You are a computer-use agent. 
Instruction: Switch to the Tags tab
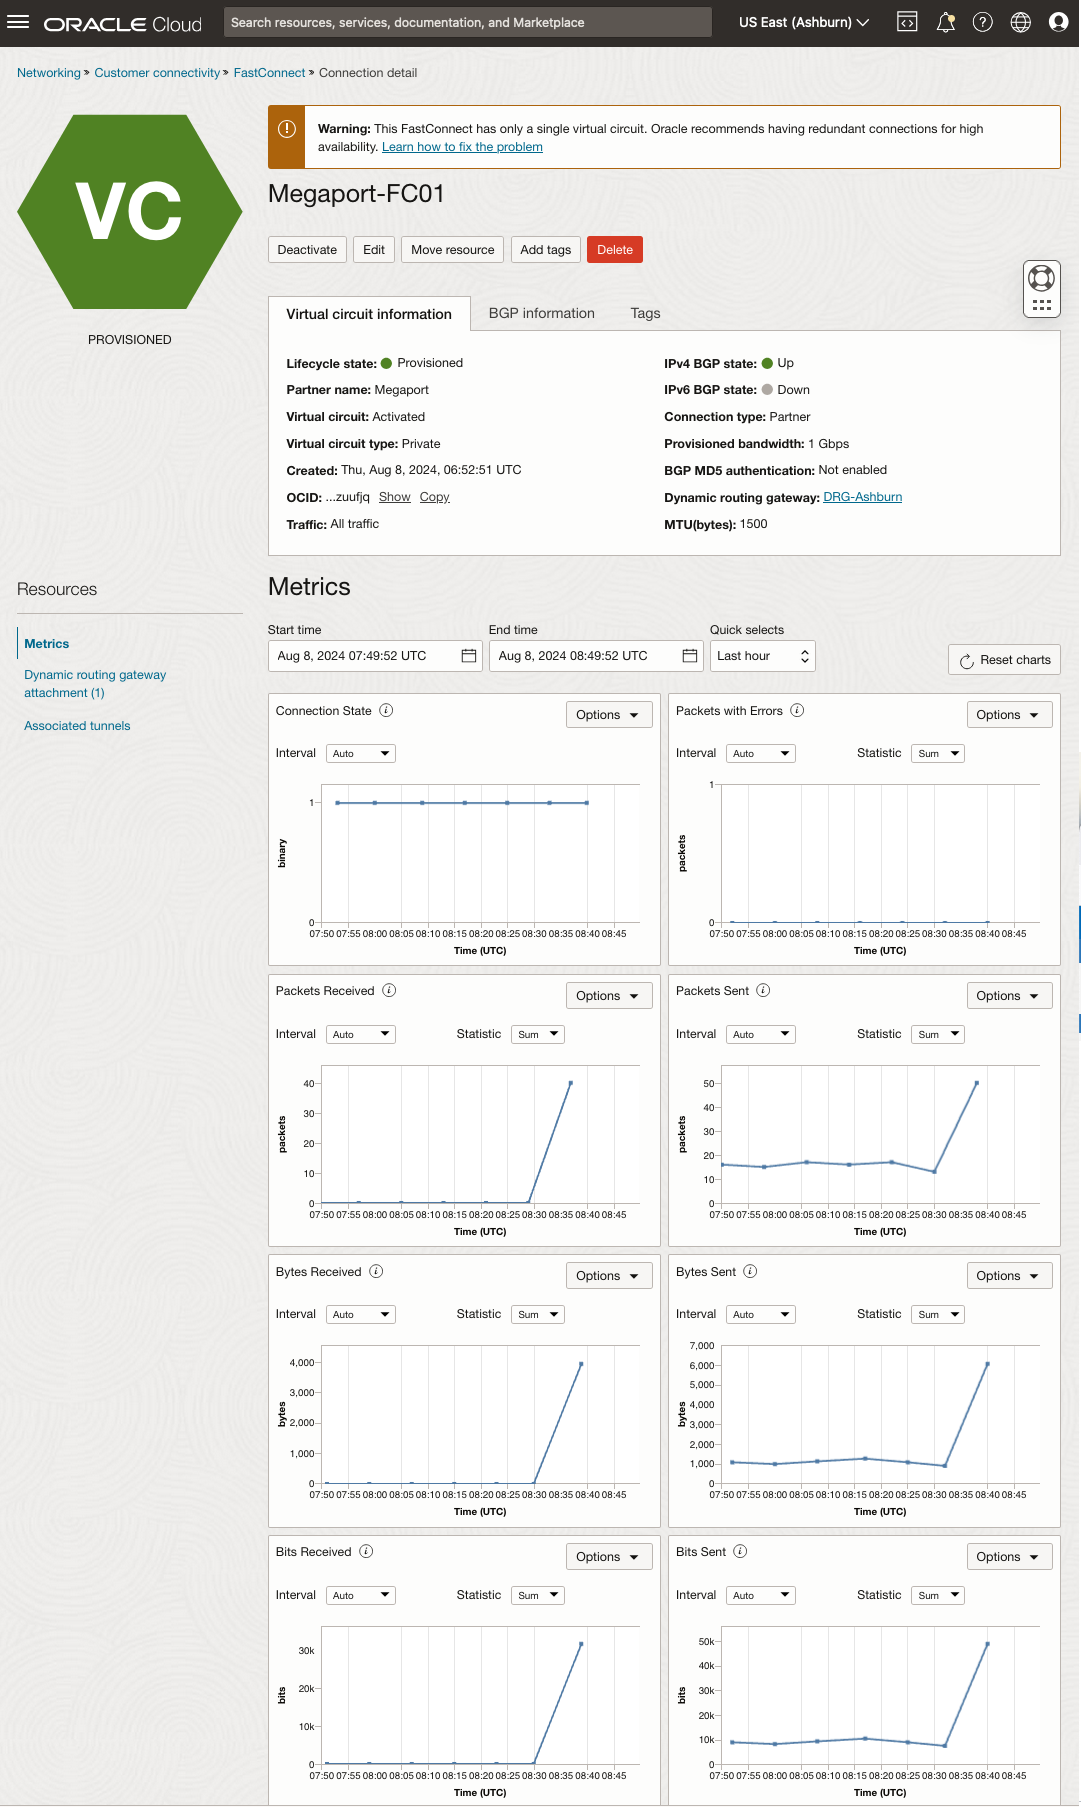click(645, 313)
